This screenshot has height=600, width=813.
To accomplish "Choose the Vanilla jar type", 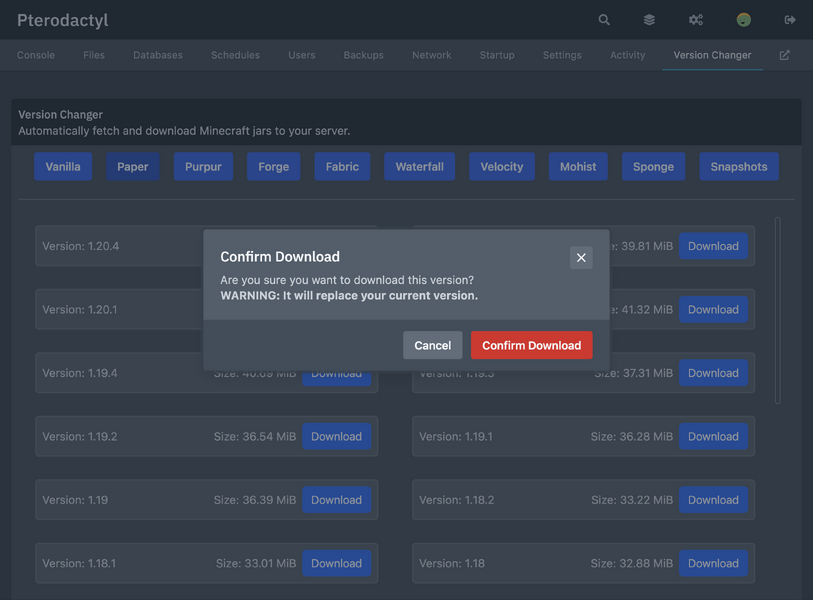I will (x=63, y=166).
